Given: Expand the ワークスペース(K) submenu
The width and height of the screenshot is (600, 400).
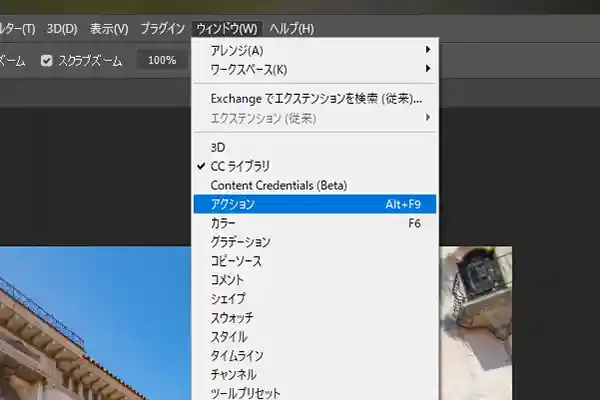Looking at the screenshot, I should click(x=315, y=69).
